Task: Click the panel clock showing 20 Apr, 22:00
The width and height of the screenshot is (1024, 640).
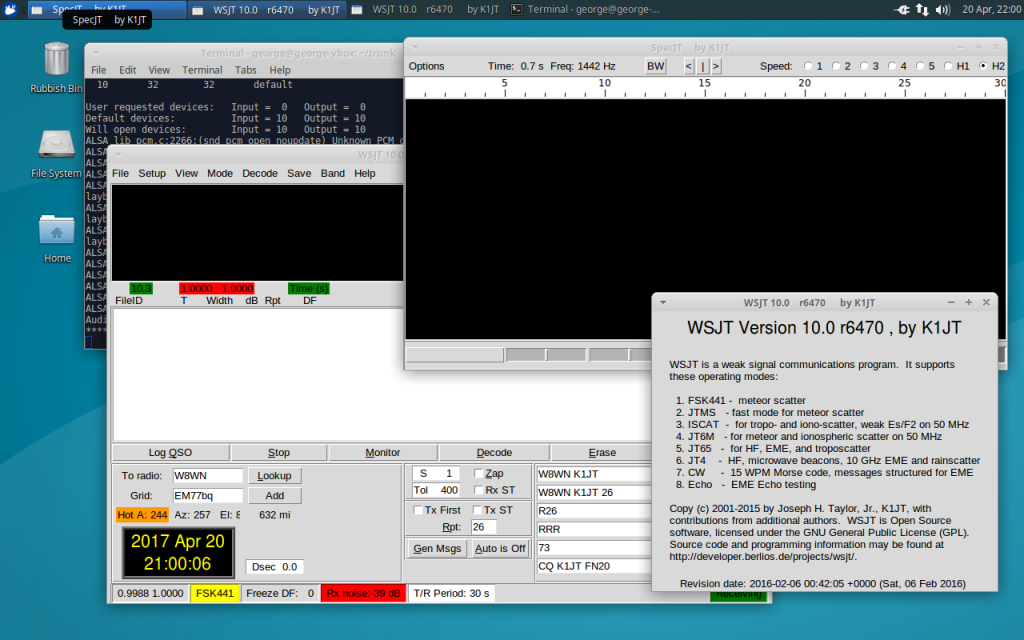Action: (x=991, y=10)
